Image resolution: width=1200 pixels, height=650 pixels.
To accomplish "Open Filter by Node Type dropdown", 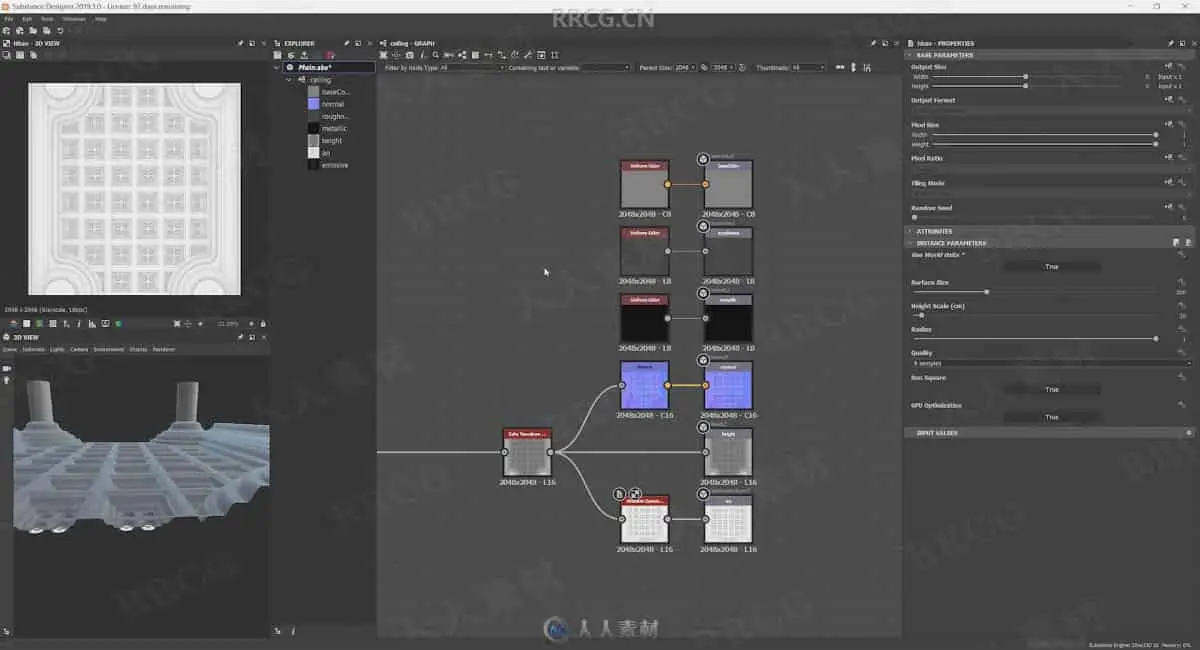I will (472, 67).
